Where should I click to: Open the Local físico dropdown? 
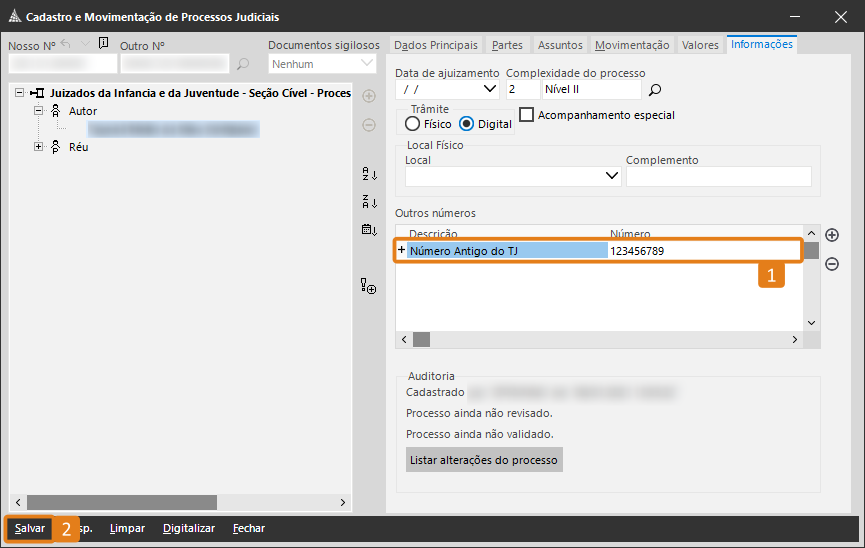click(613, 177)
